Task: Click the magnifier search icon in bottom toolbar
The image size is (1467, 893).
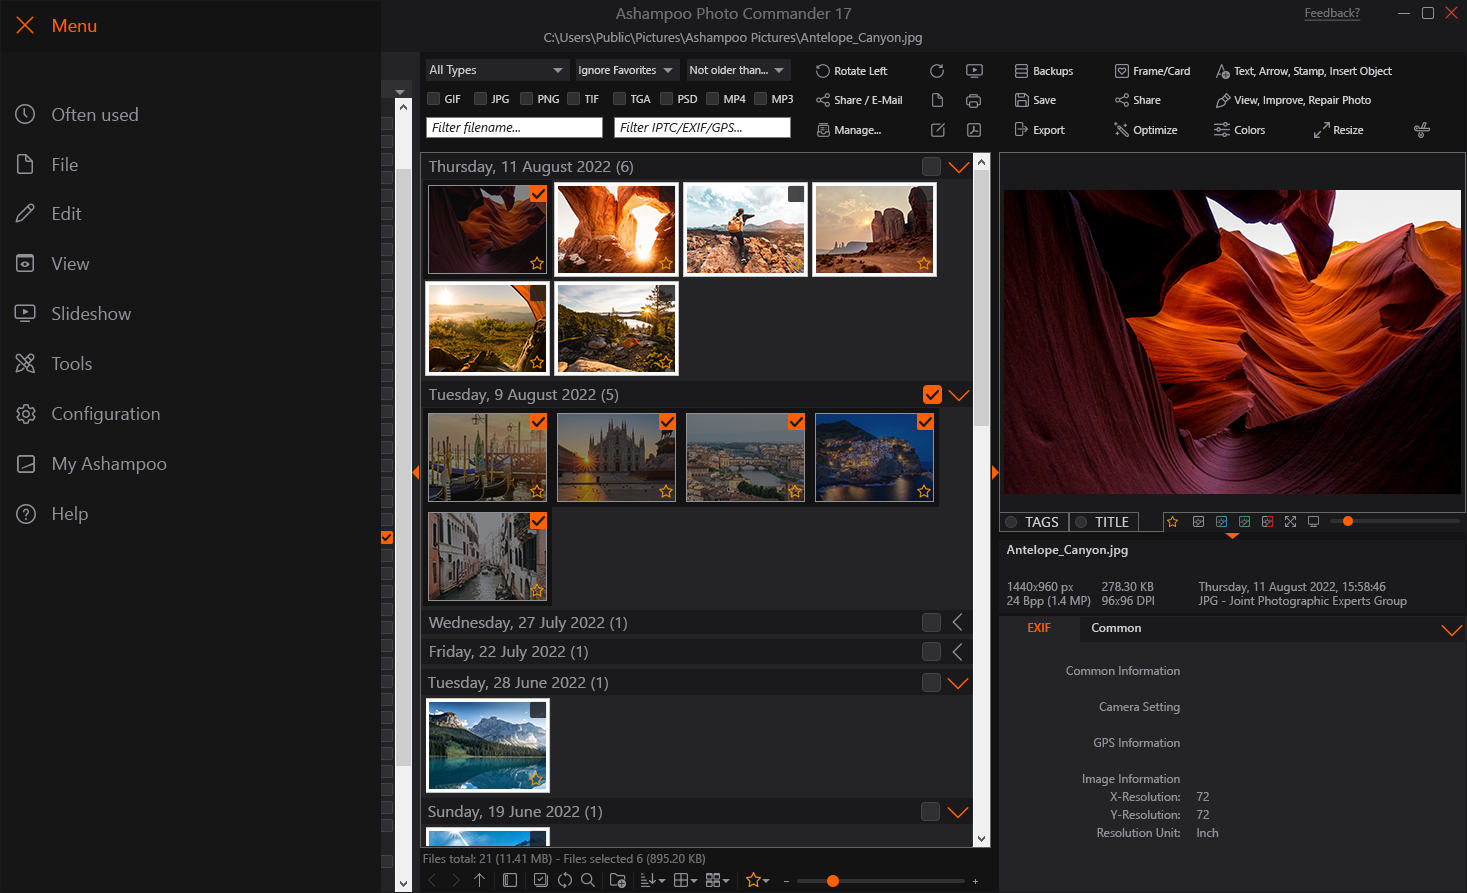Action: [x=589, y=880]
